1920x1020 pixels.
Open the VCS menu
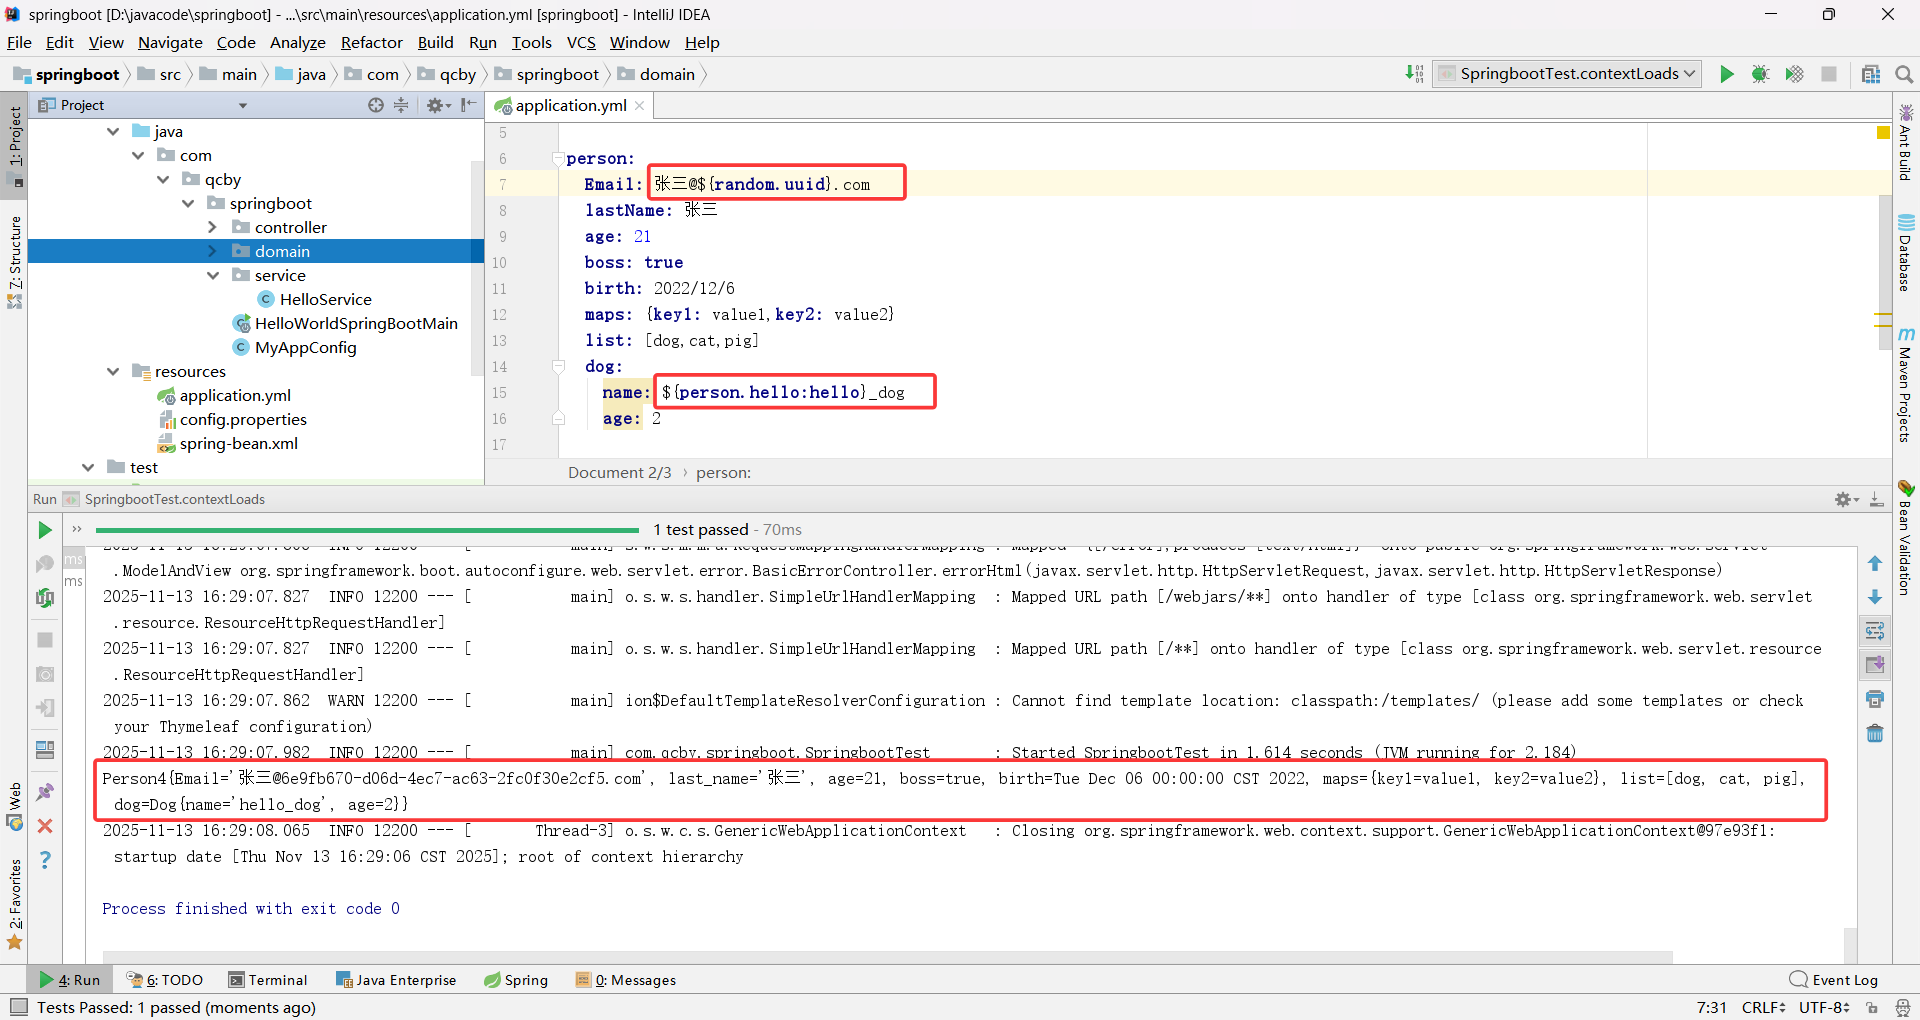coord(581,43)
